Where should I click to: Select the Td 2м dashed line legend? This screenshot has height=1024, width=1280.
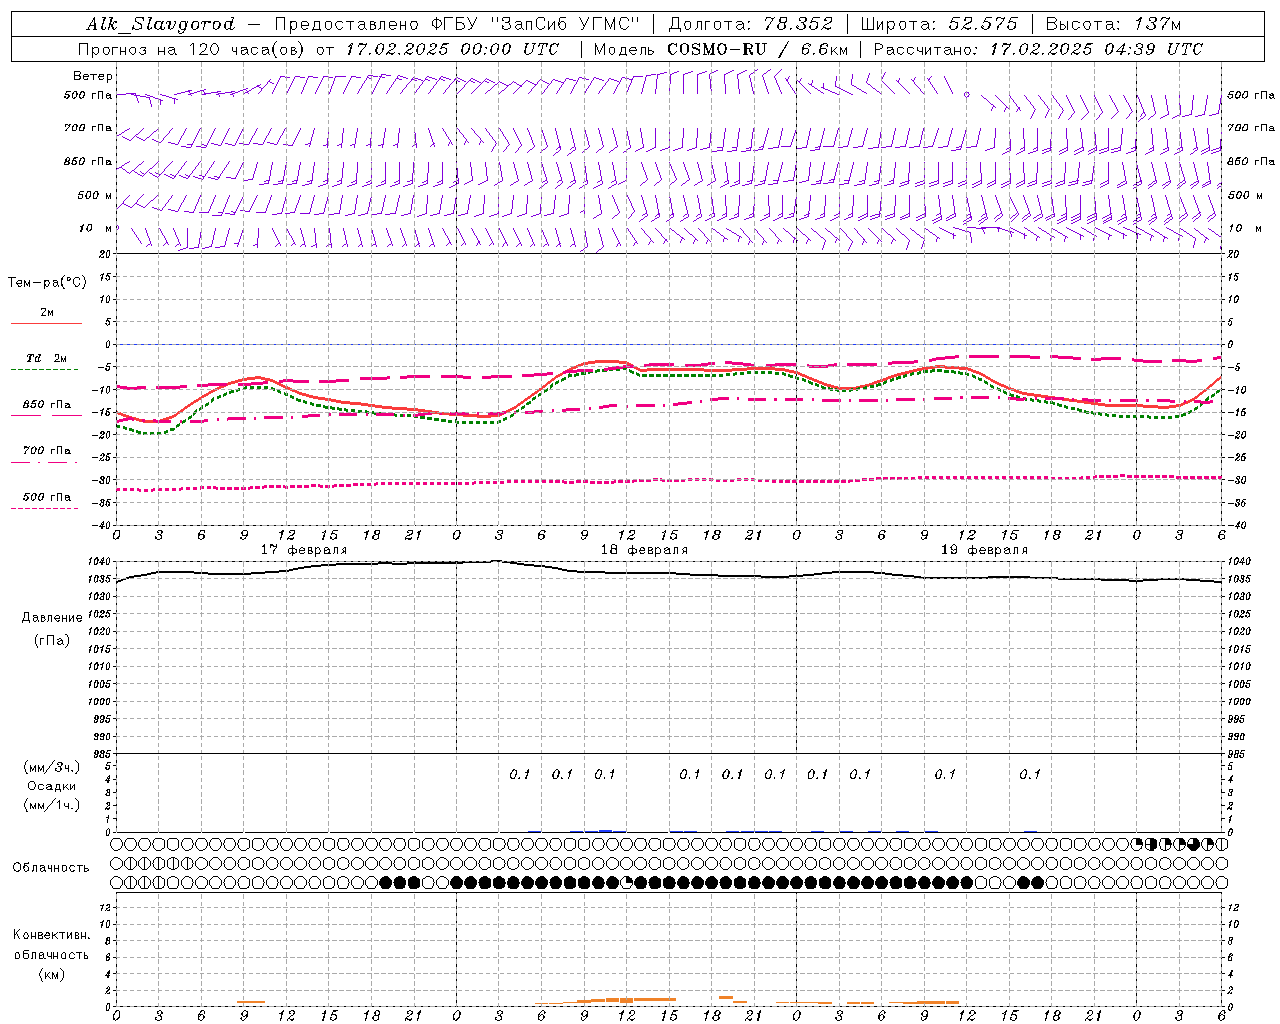(45, 361)
